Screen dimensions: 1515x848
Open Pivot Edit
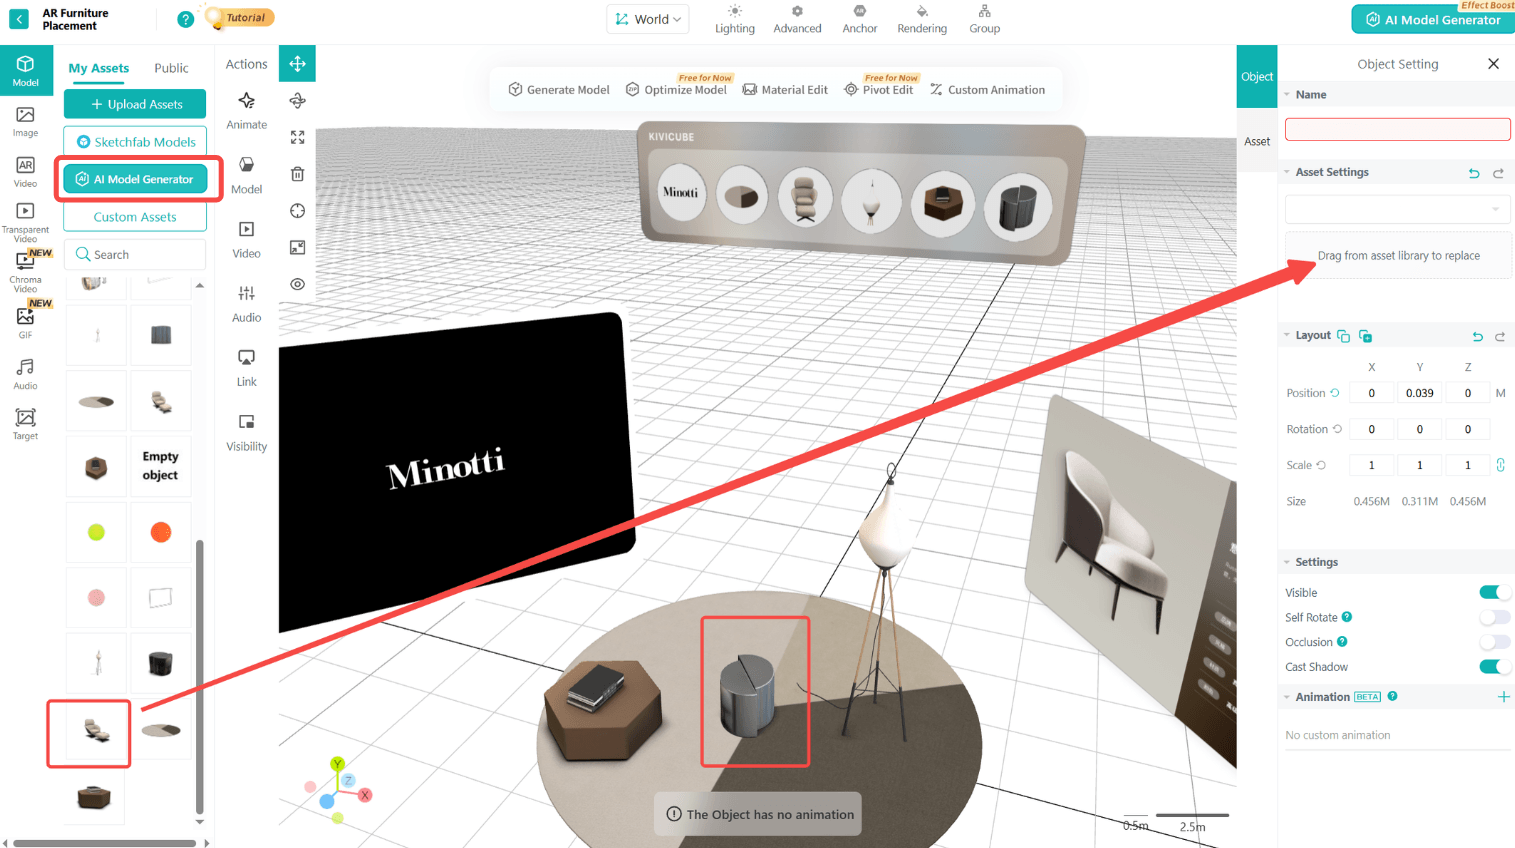pos(879,89)
